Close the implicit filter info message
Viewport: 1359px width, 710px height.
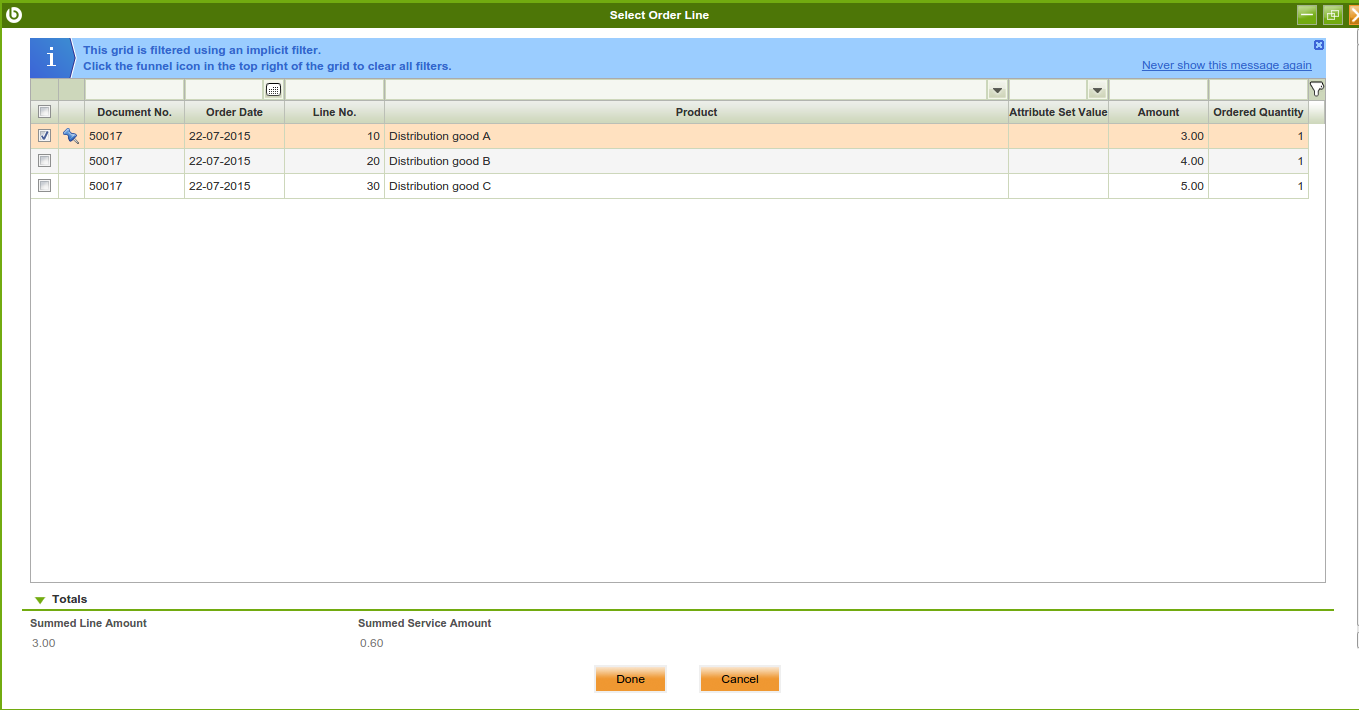1318,45
